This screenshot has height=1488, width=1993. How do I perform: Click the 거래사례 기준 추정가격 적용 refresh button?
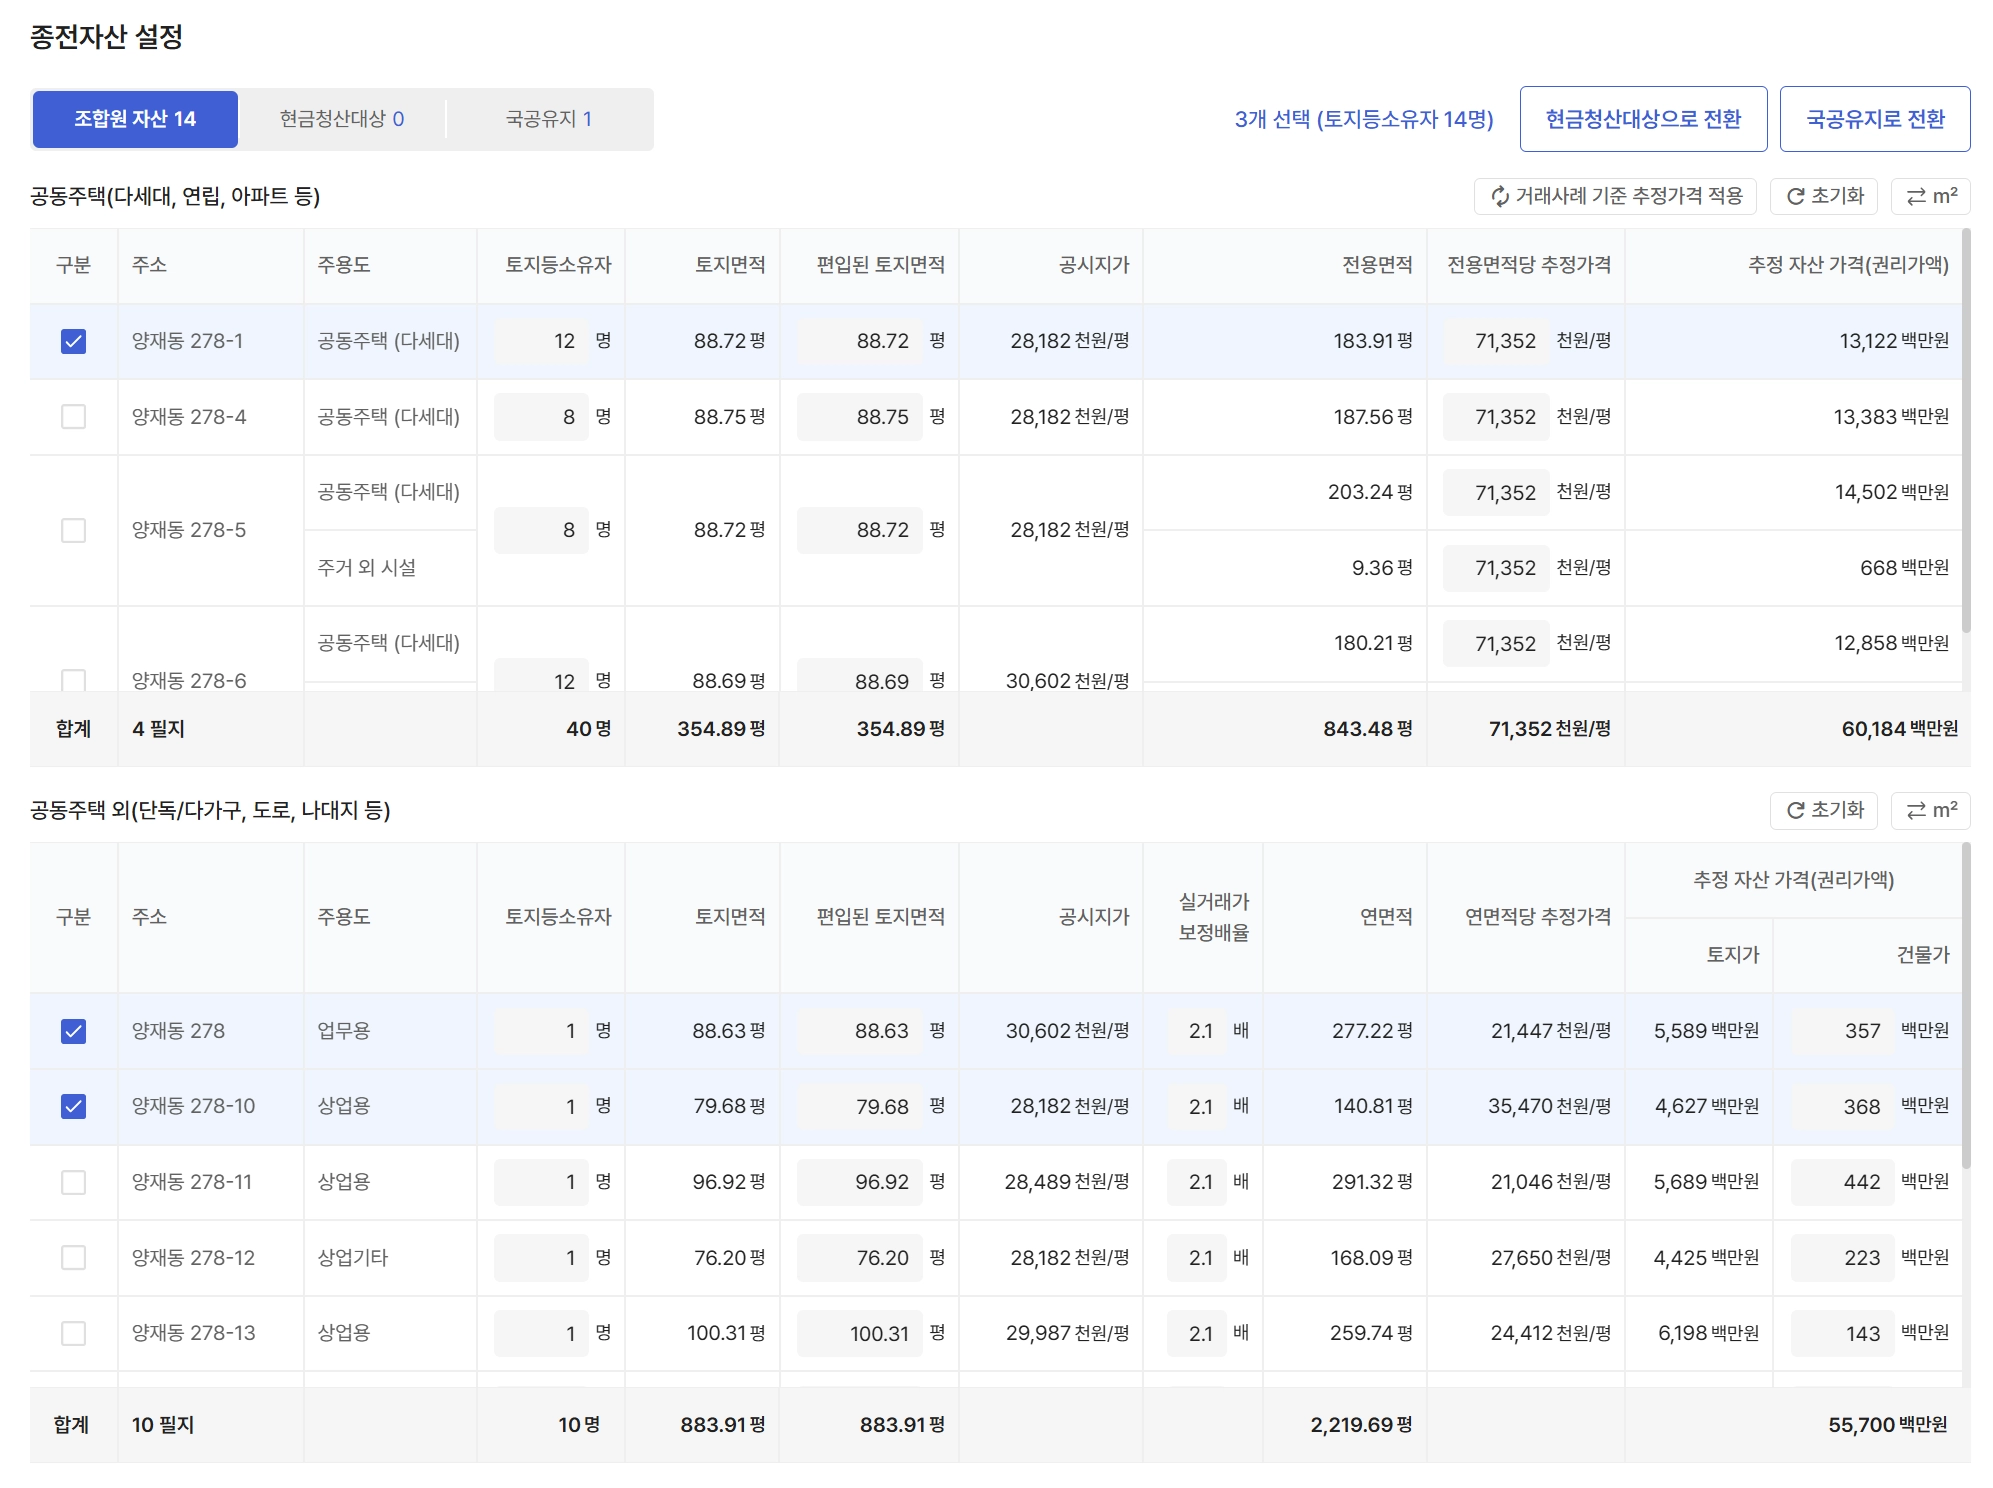coord(1614,196)
